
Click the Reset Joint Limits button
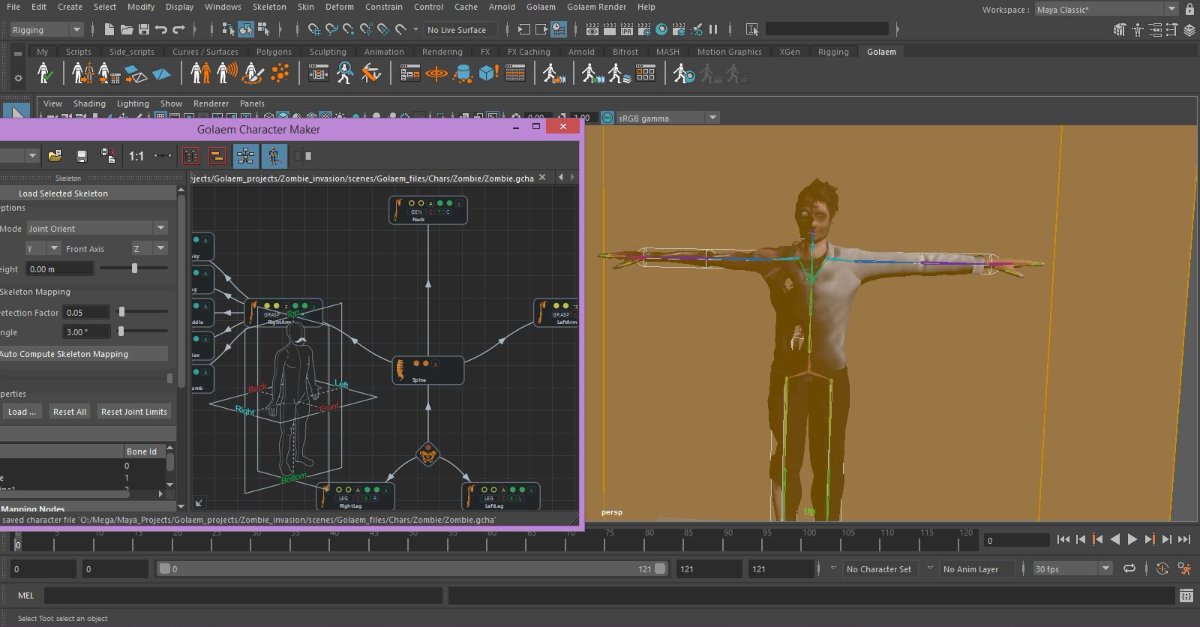pyautogui.click(x=134, y=412)
